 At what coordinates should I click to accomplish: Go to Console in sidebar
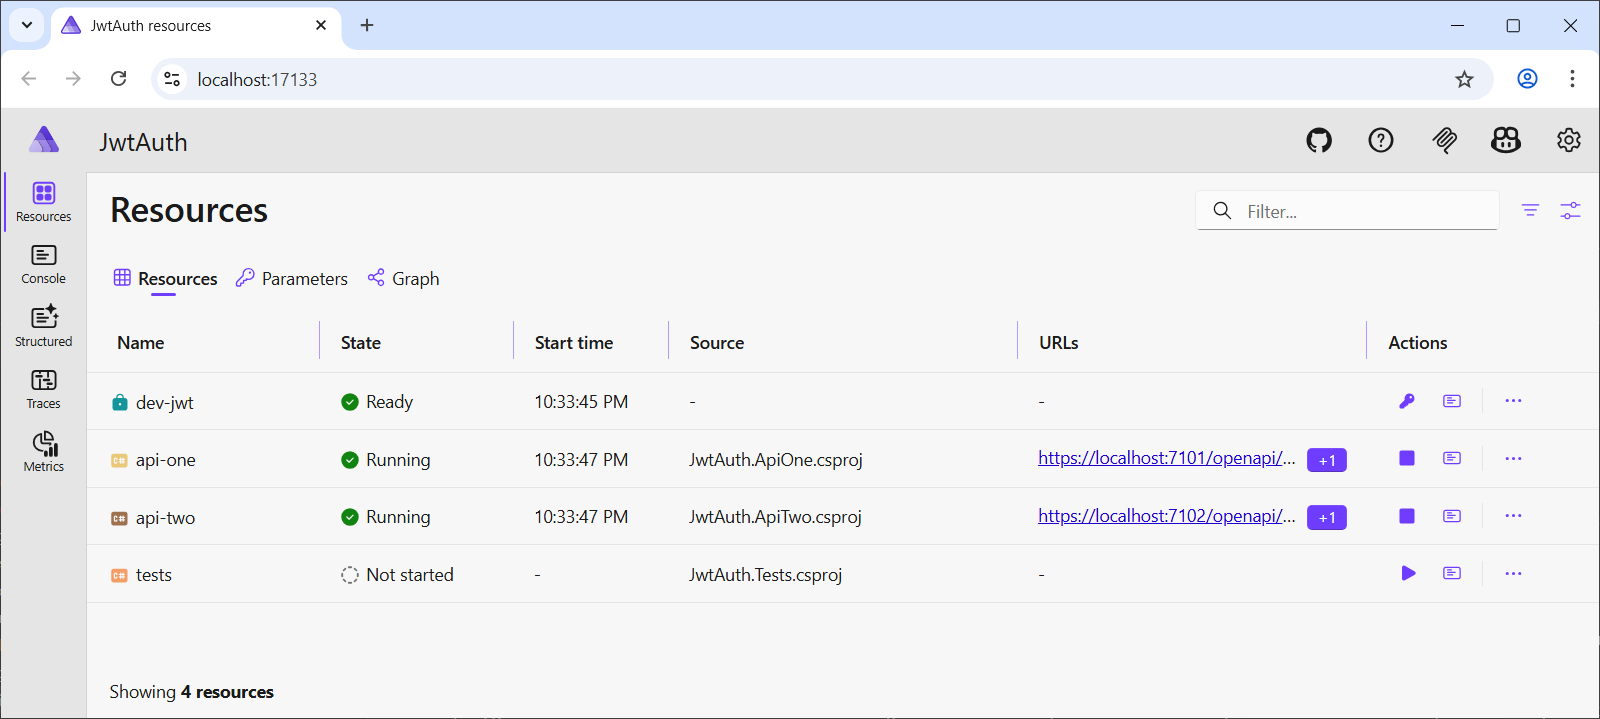coord(44,265)
